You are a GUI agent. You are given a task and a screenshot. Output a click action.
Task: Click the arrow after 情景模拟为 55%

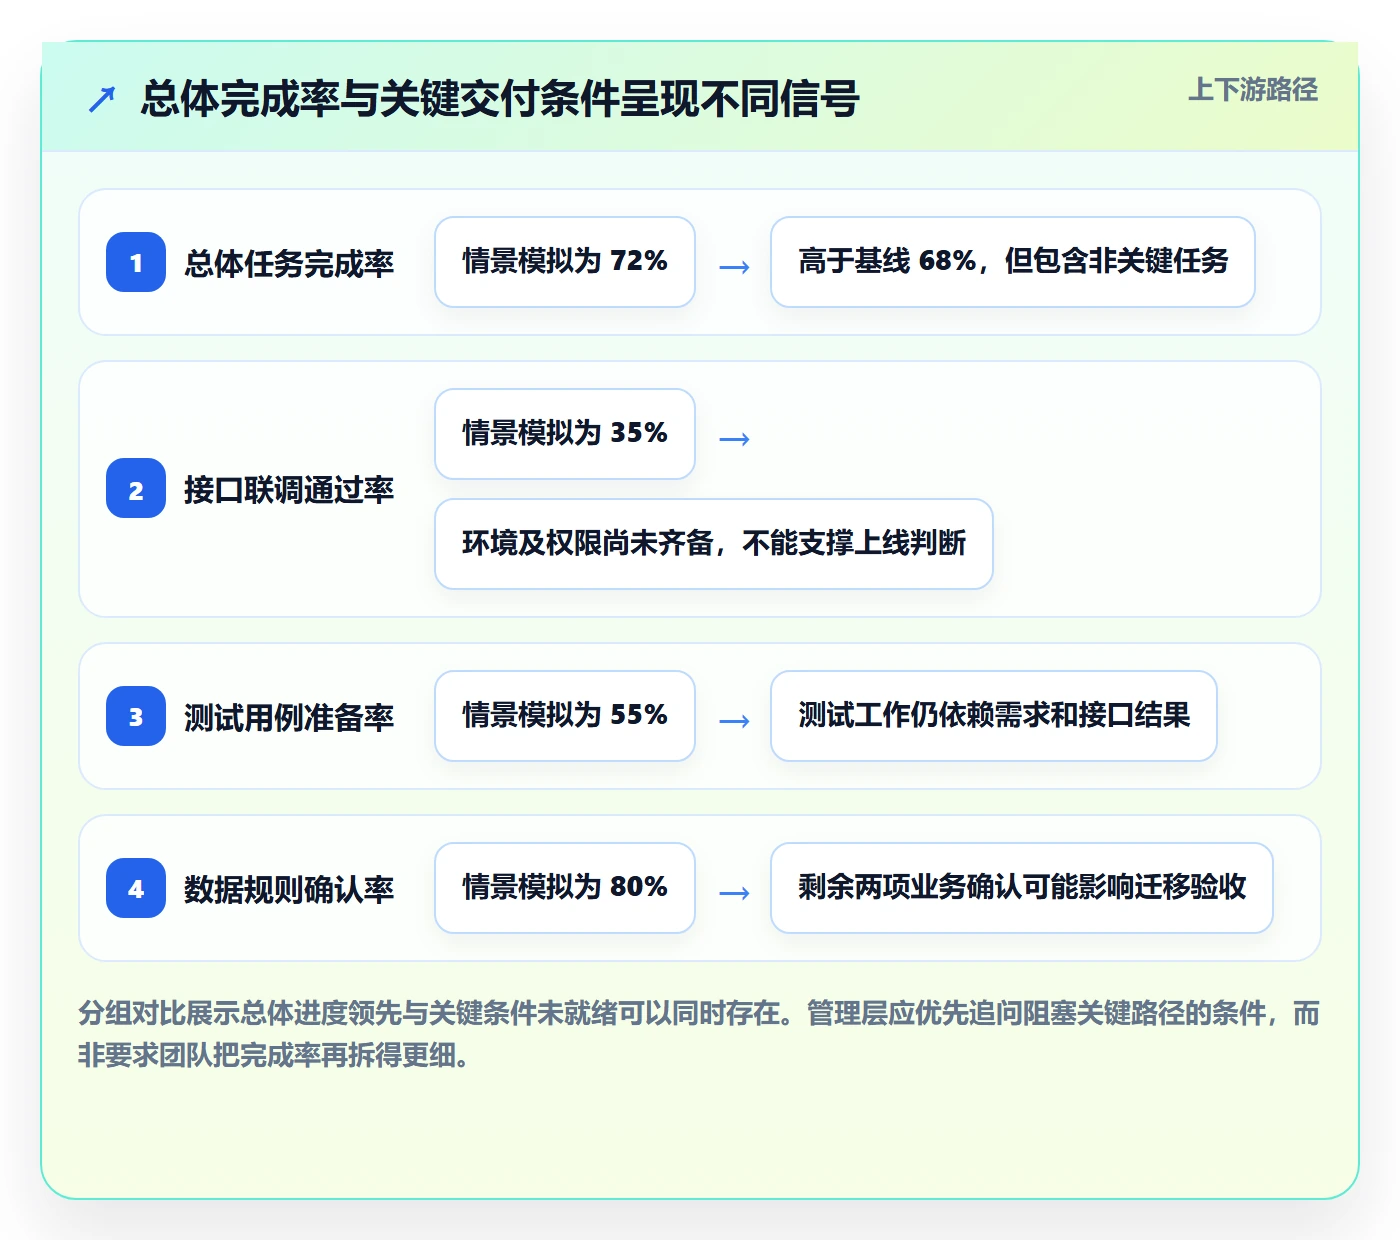coord(734,721)
